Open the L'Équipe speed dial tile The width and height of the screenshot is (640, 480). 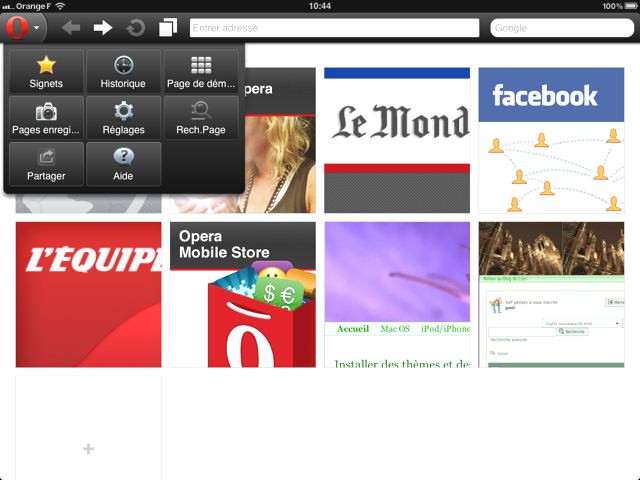88,294
